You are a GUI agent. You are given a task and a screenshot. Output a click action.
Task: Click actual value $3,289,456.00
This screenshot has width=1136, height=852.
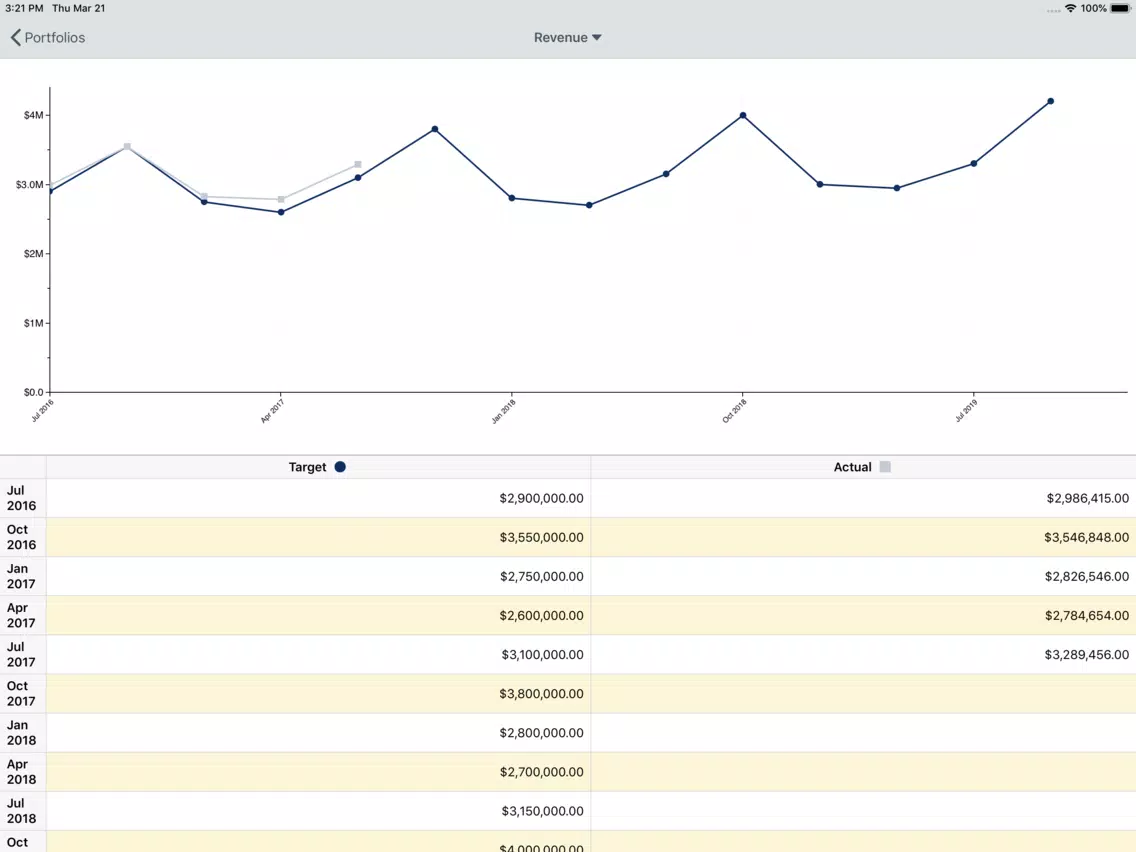click(1087, 655)
